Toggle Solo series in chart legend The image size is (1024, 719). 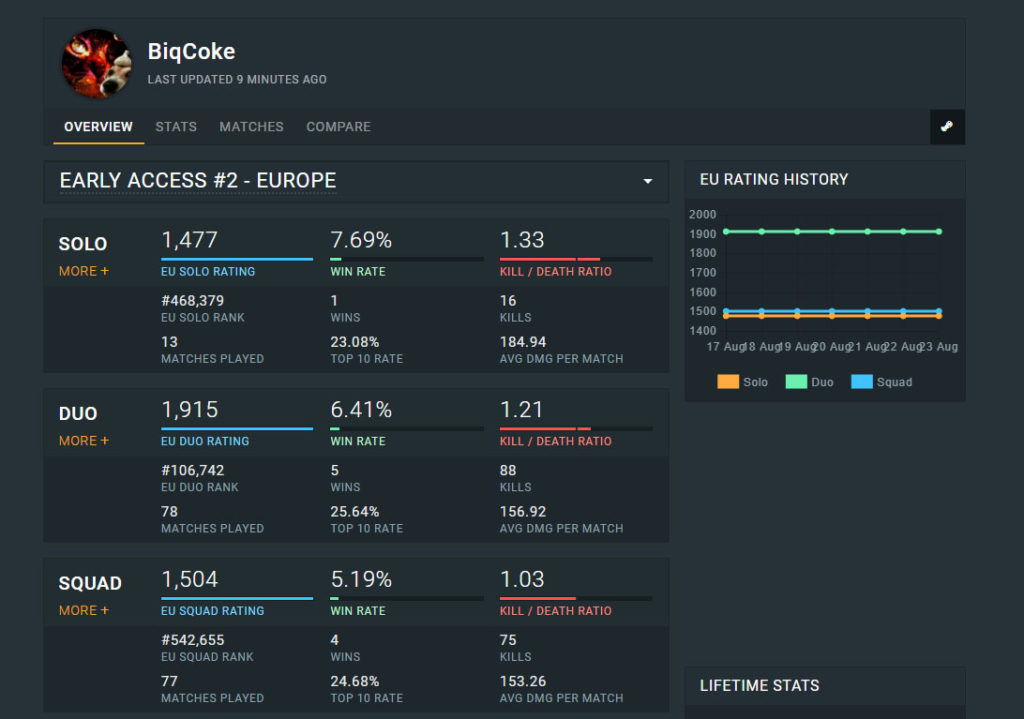pos(742,382)
